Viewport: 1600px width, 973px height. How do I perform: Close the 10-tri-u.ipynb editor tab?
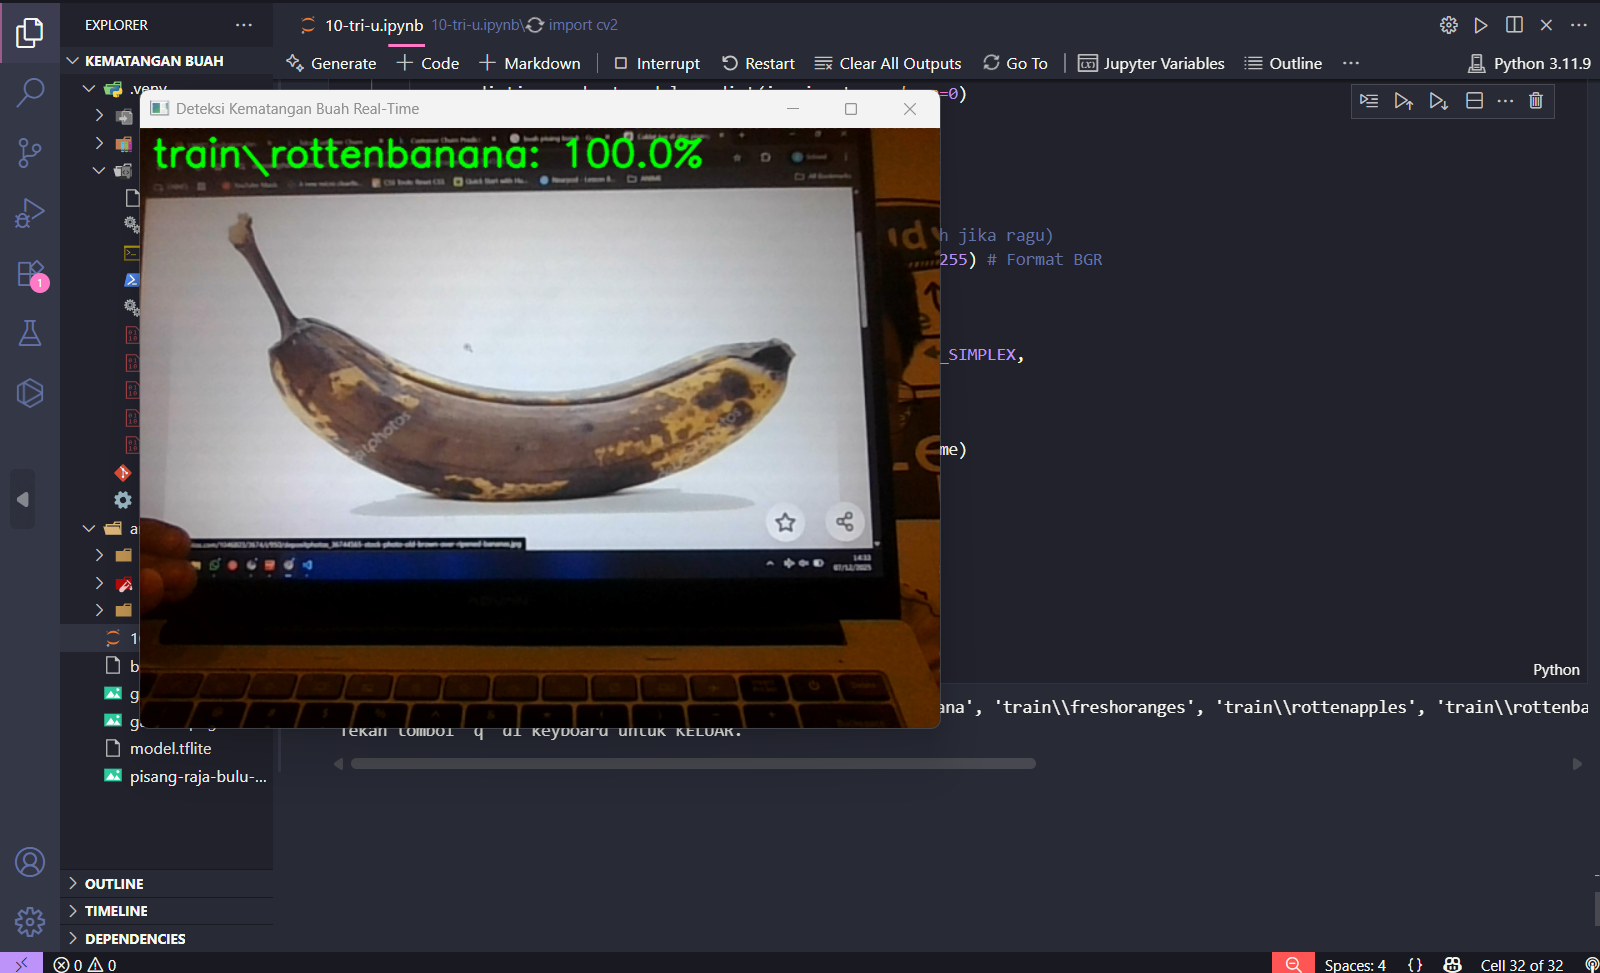pos(1546,25)
